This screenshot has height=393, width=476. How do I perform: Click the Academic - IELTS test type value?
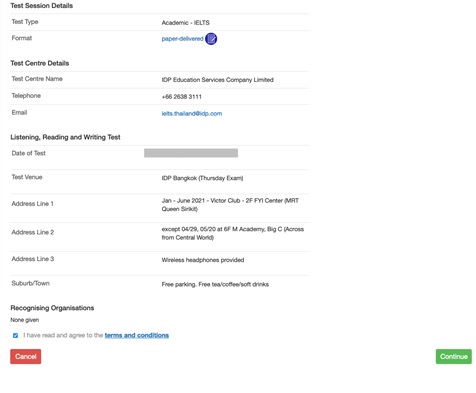pyautogui.click(x=186, y=23)
